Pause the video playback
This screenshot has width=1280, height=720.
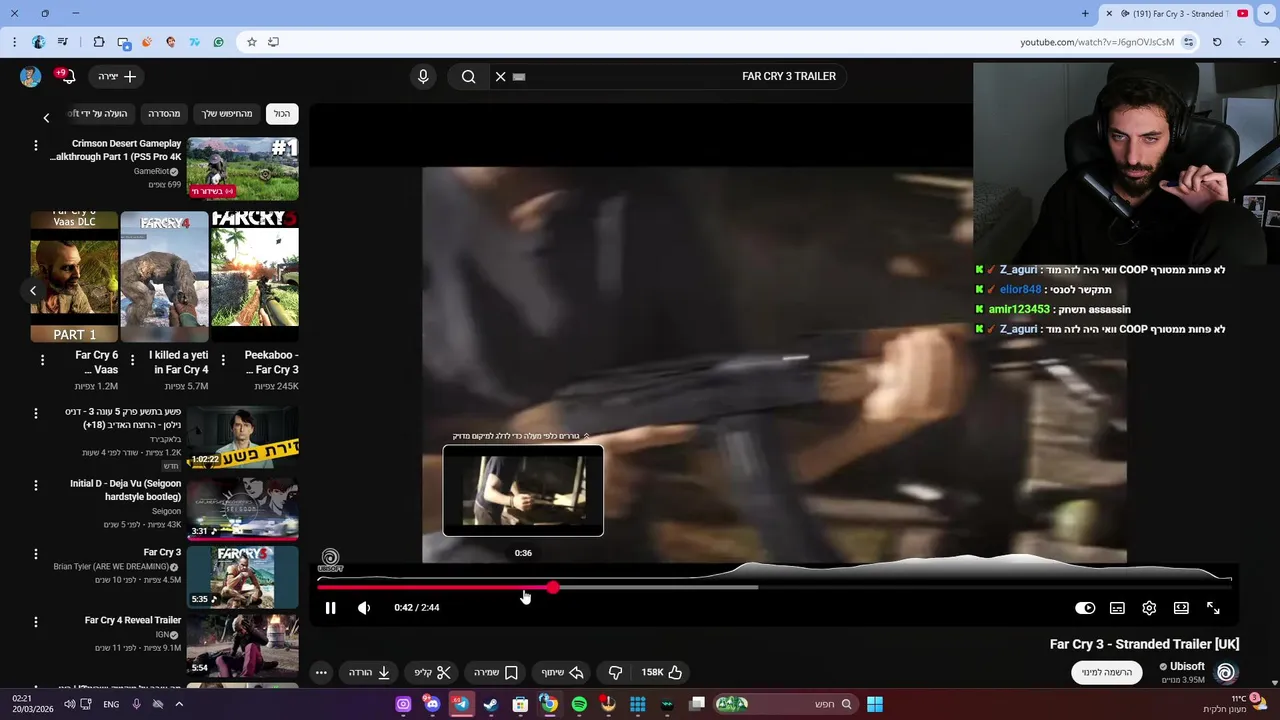click(x=330, y=608)
